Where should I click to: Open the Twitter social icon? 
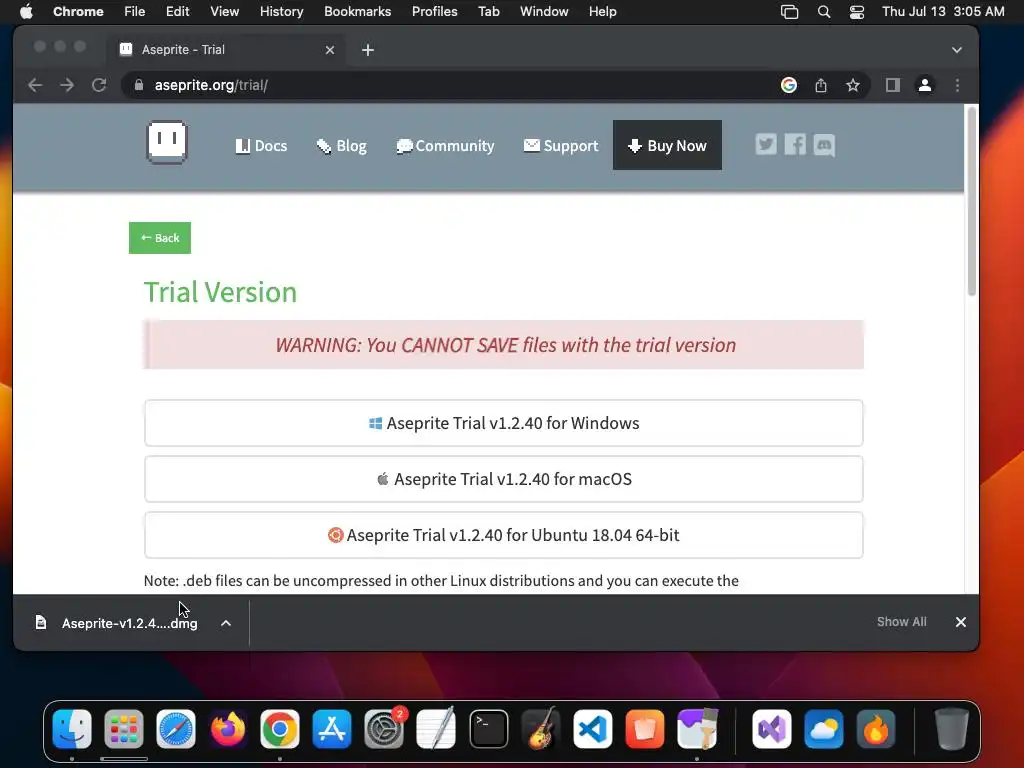coord(766,144)
